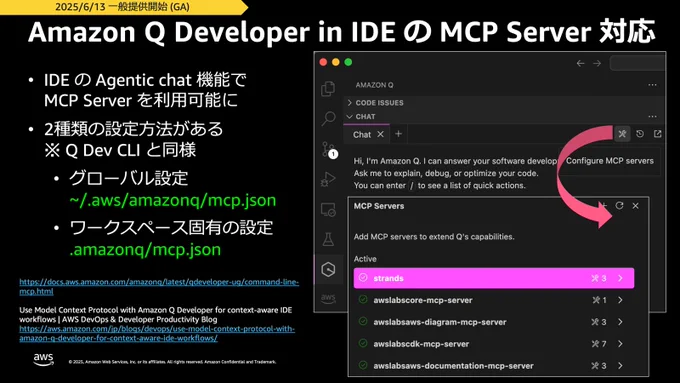Click the yellow macOS minimize button
Image resolution: width=680 pixels, height=383 pixels.
336,62
